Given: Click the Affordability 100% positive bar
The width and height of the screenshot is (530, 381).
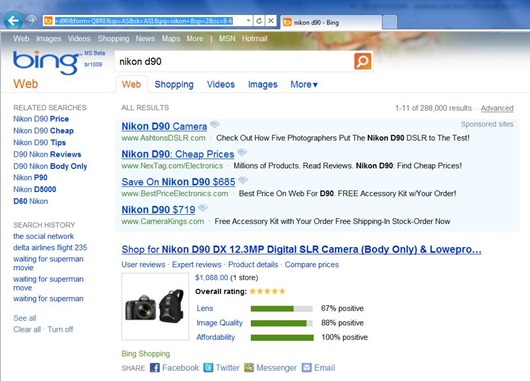Looking at the screenshot, I should [282, 338].
